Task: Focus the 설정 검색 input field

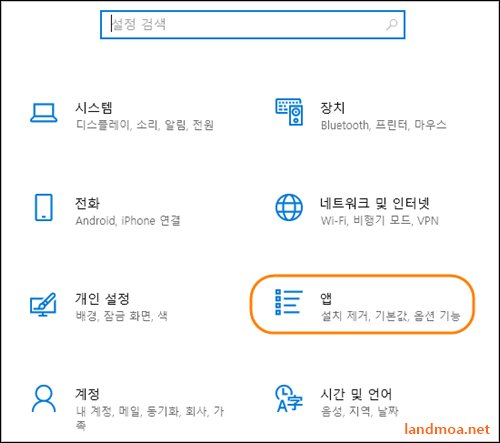Action: 253,25
